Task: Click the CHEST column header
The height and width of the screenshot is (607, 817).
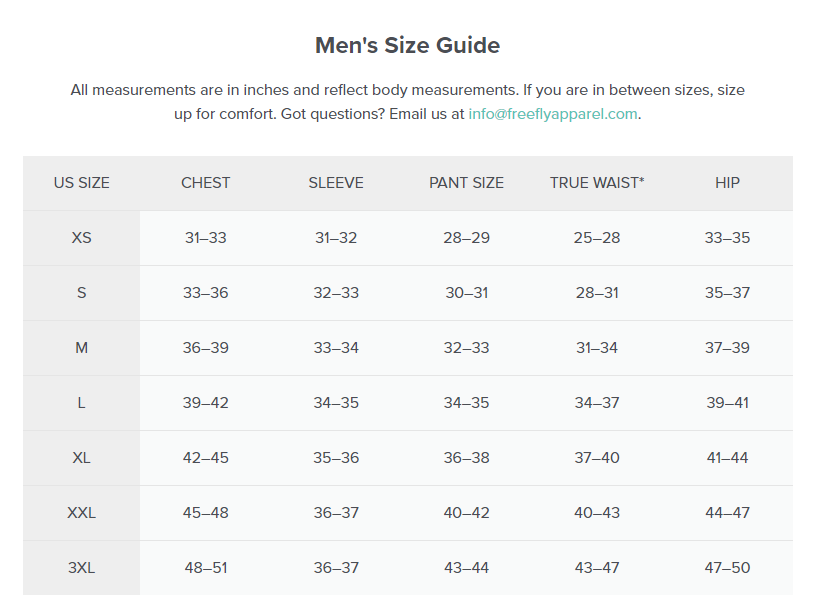Action: (x=206, y=183)
